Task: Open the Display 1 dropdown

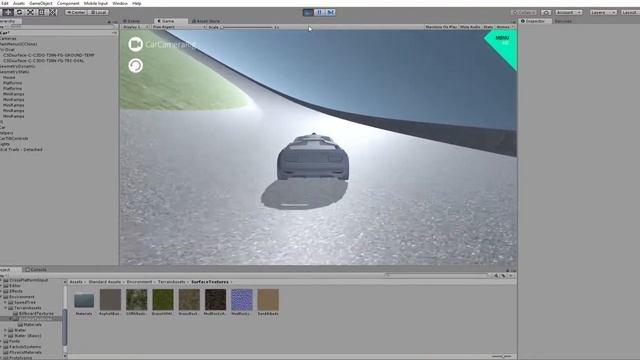Action: [135, 27]
